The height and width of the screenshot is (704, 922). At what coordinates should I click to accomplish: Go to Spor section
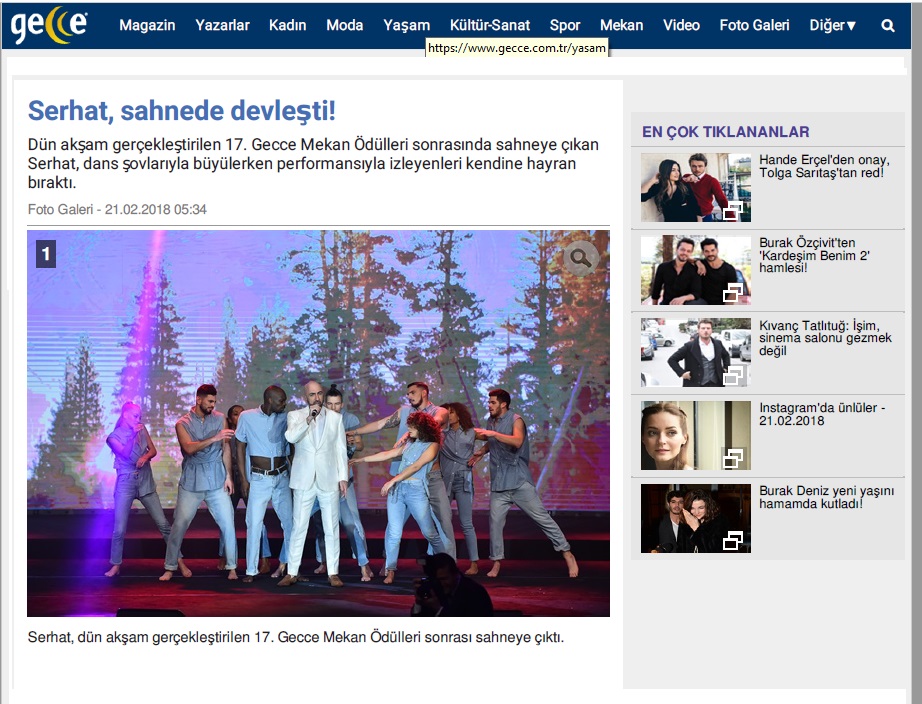point(565,25)
